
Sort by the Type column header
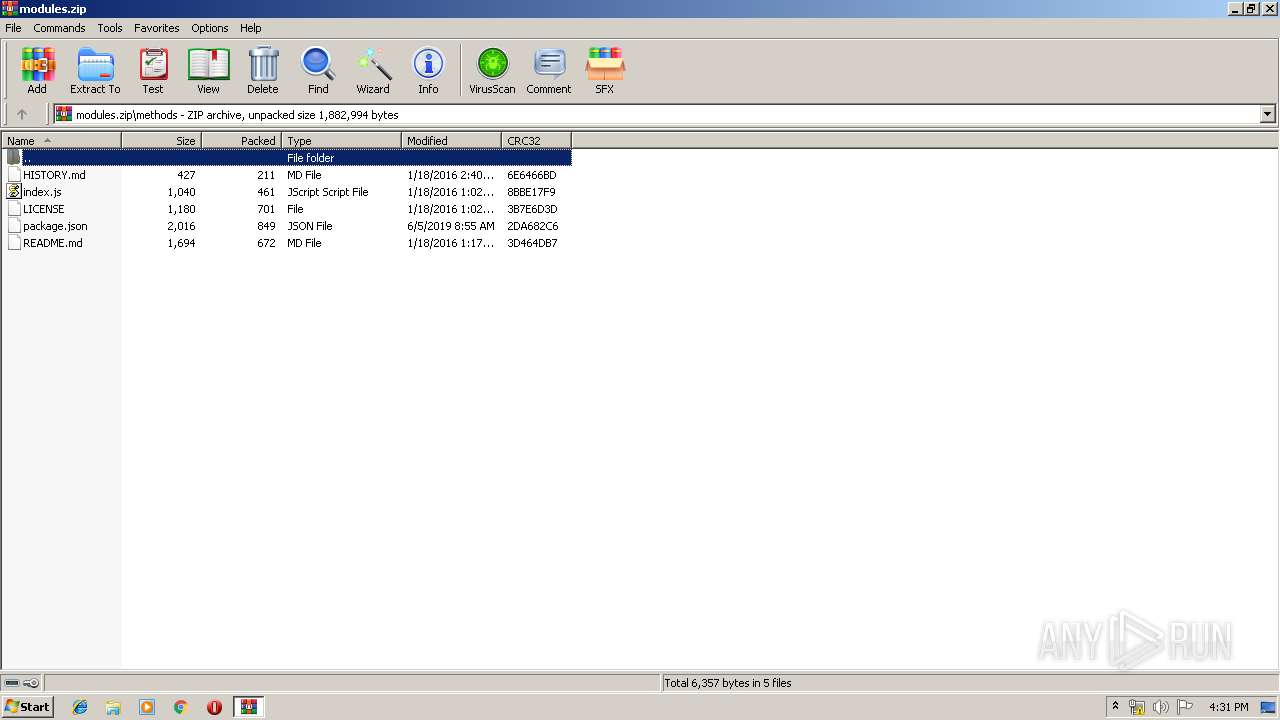341,141
